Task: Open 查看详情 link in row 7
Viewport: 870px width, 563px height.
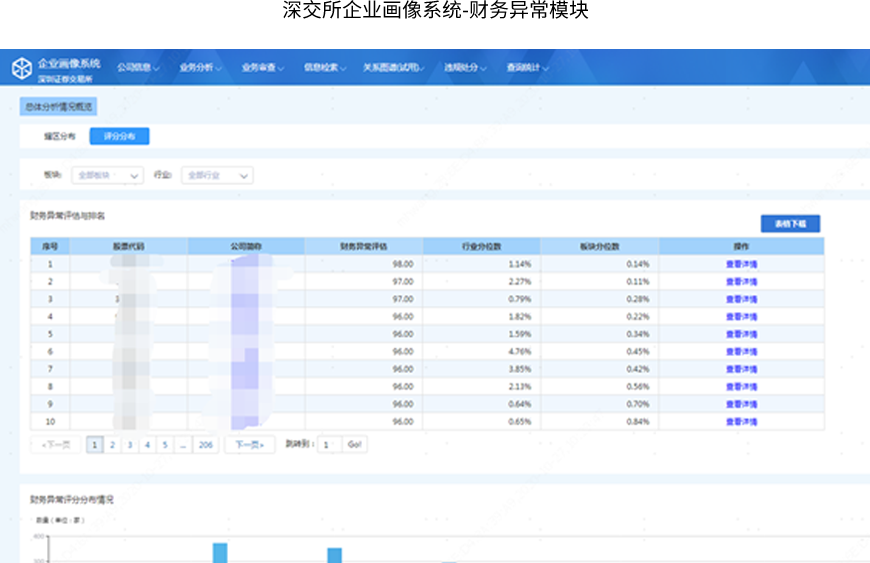Action: (x=741, y=369)
